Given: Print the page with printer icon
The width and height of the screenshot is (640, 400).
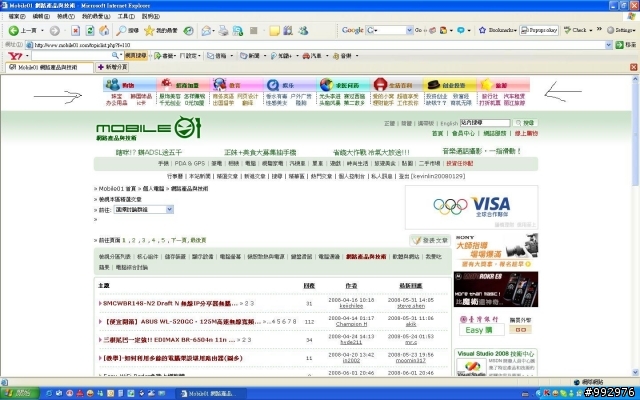Looking at the screenshot, I should (223, 31).
